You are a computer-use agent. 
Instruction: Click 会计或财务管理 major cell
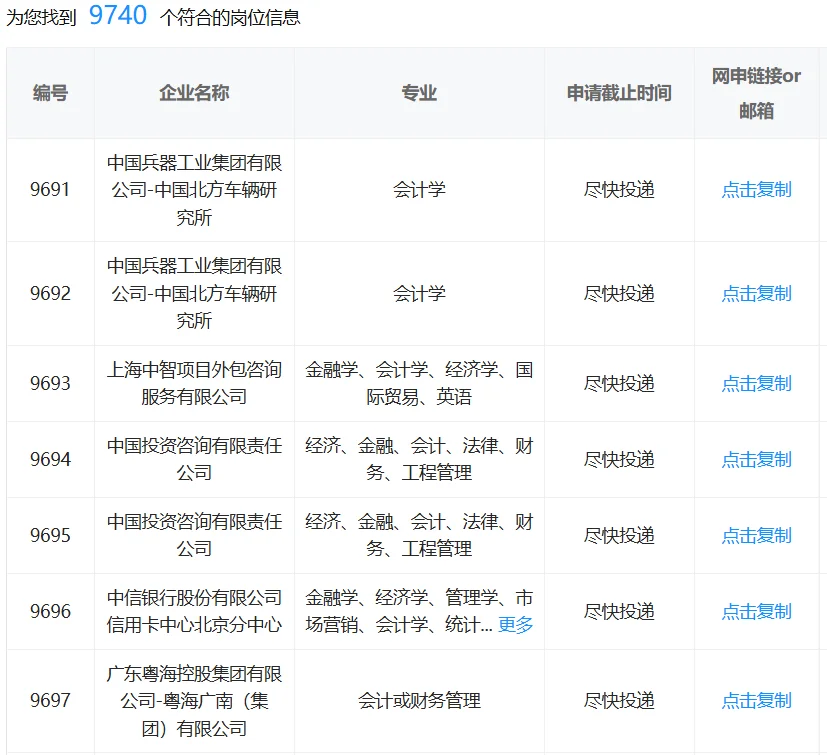pos(419,701)
